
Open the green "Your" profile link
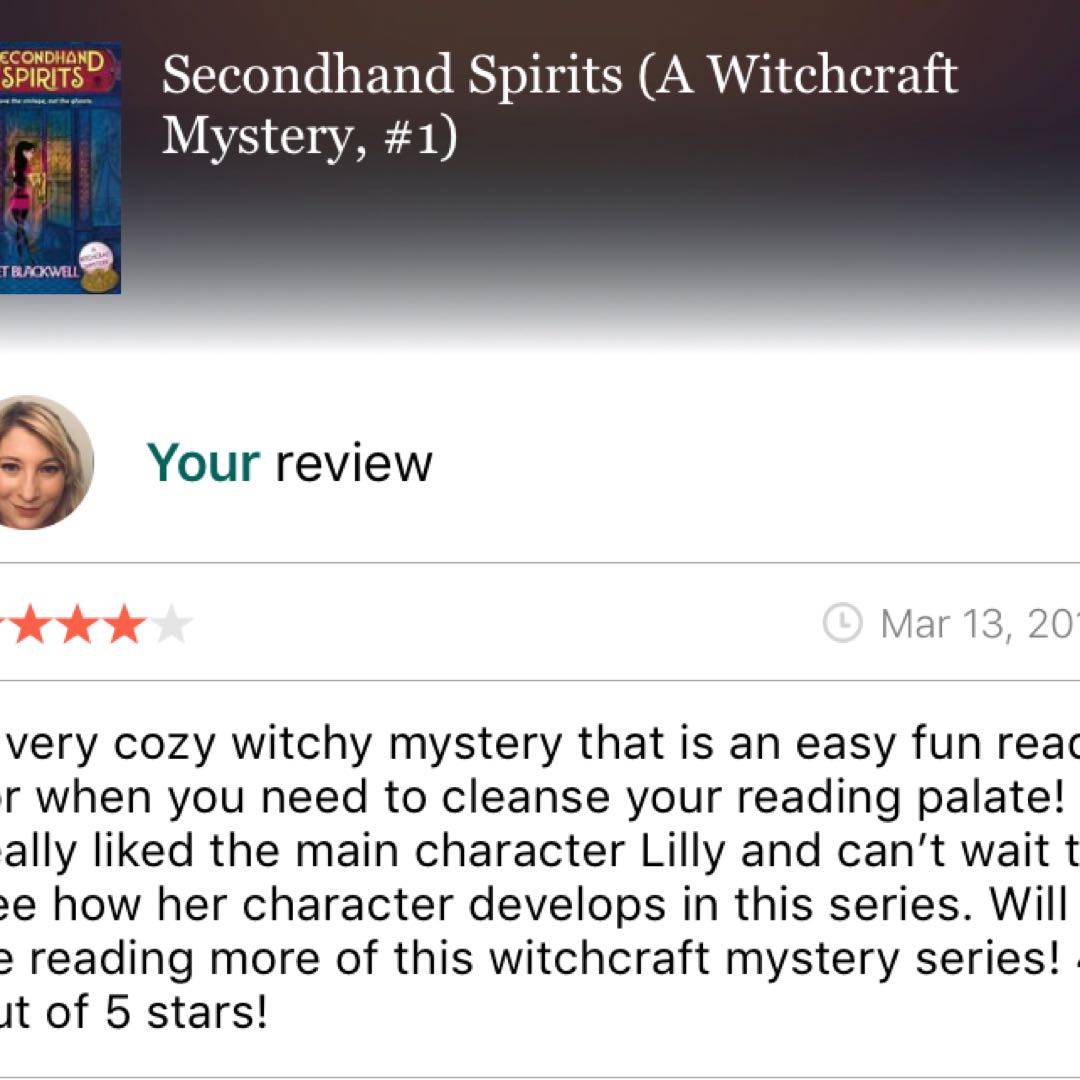[203, 462]
